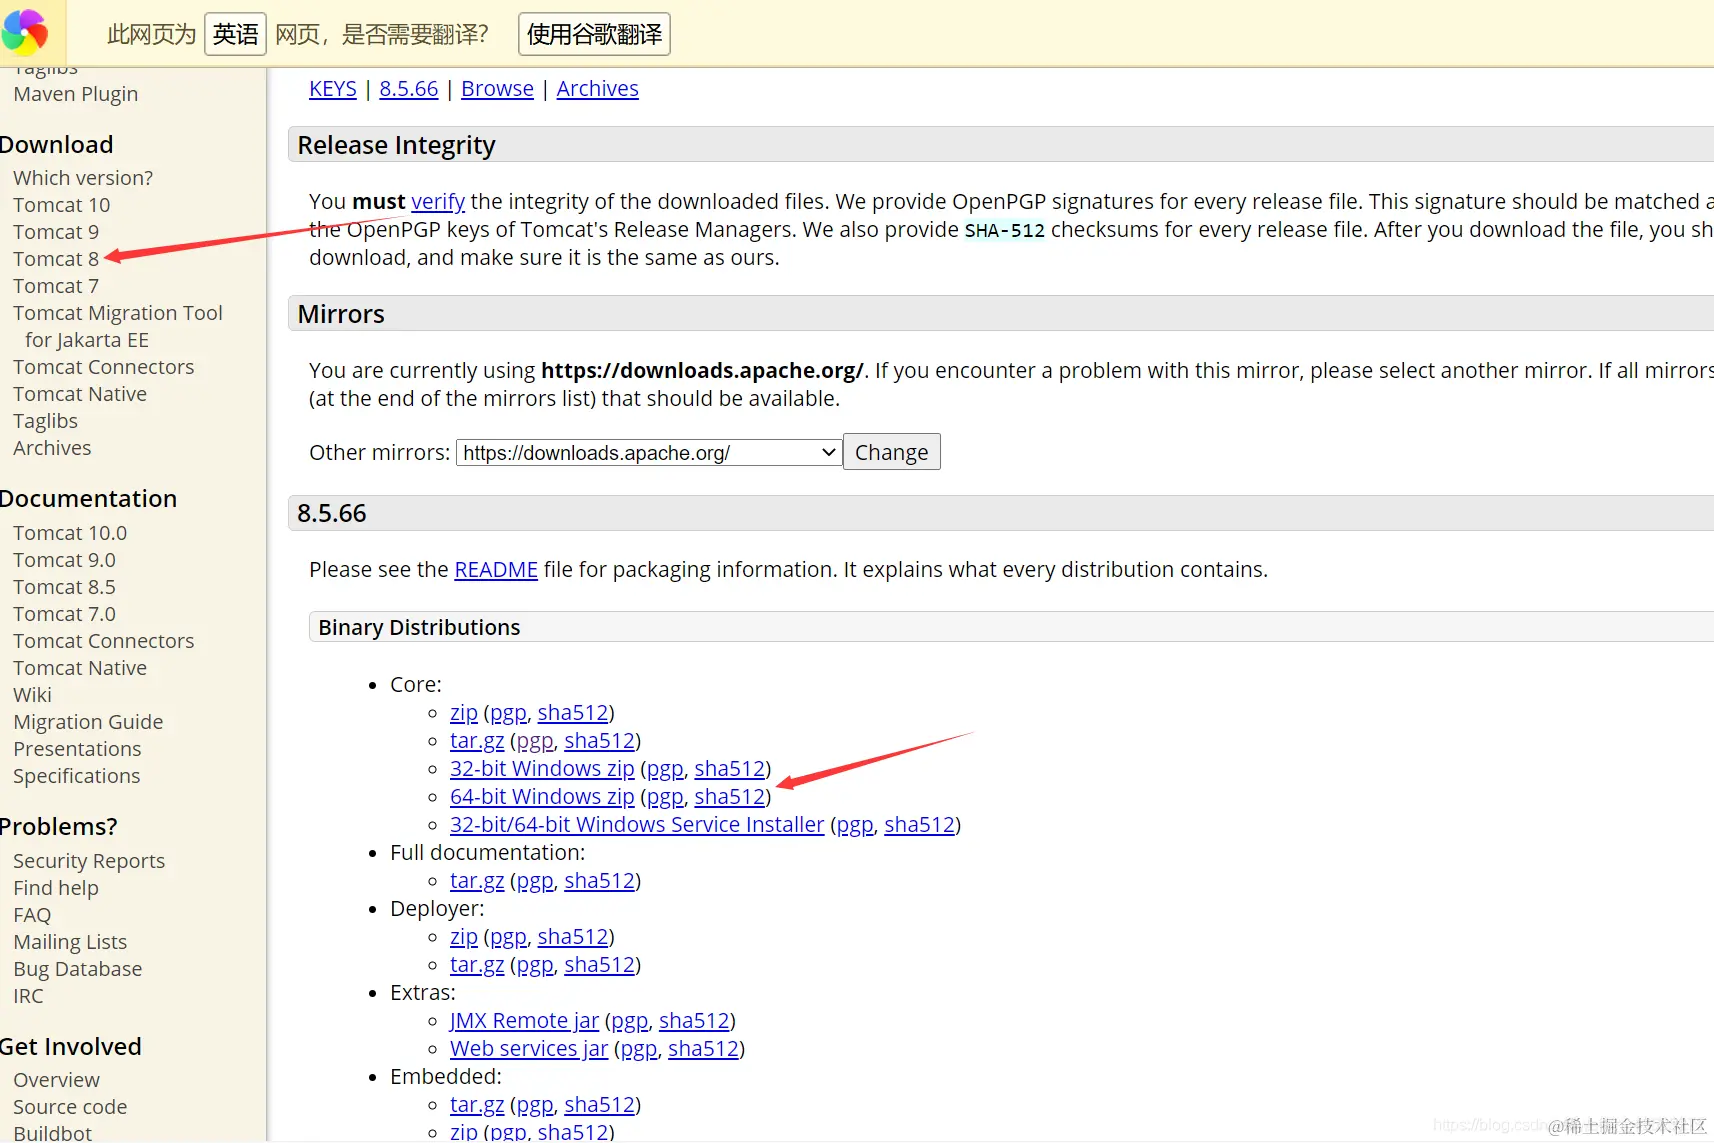Download 32-bit/64-bit Windows Service Installer

point(637,825)
